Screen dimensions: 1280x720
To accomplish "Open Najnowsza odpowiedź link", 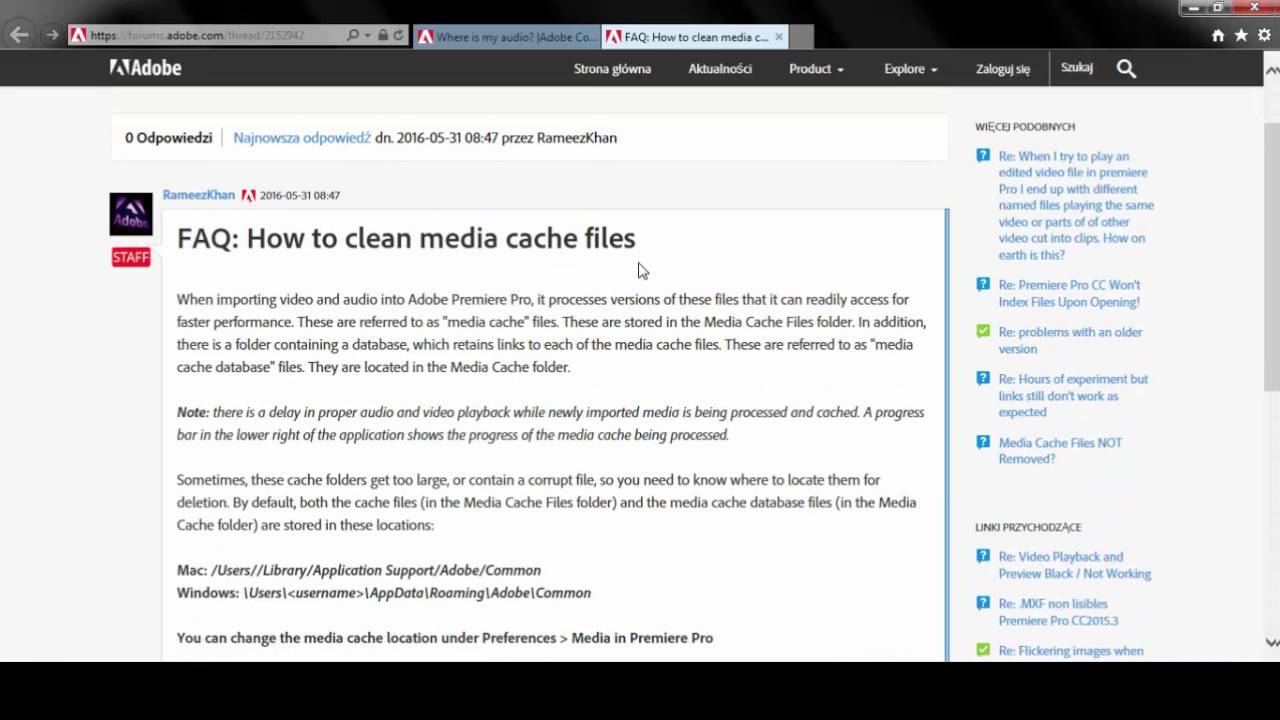I will pos(302,138).
